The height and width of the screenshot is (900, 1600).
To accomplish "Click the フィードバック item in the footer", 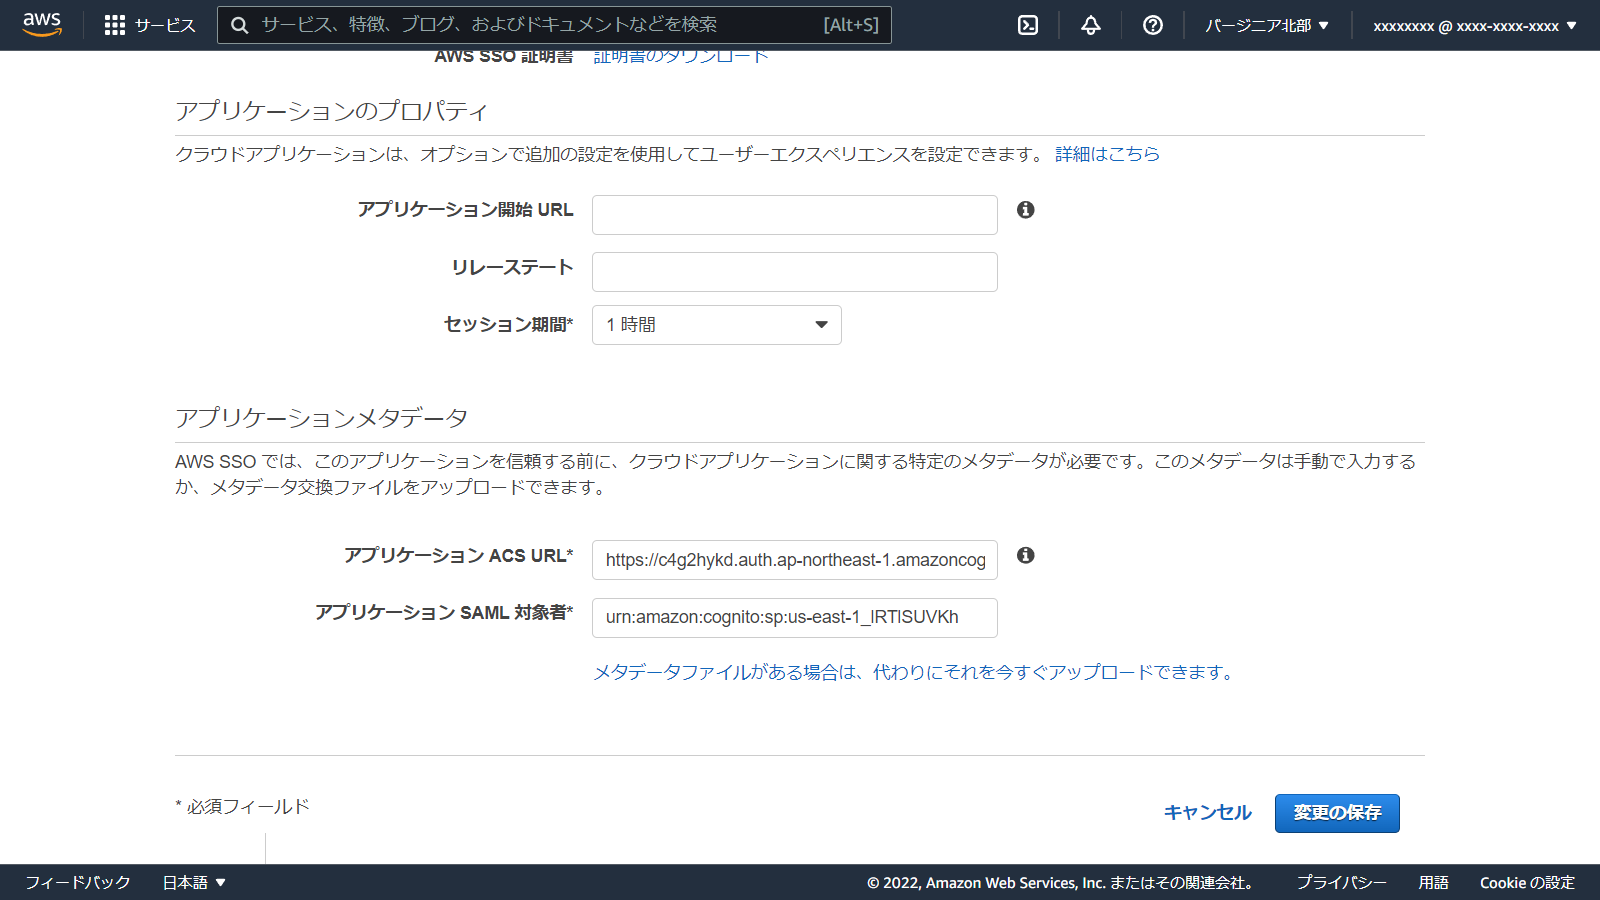I will (77, 882).
